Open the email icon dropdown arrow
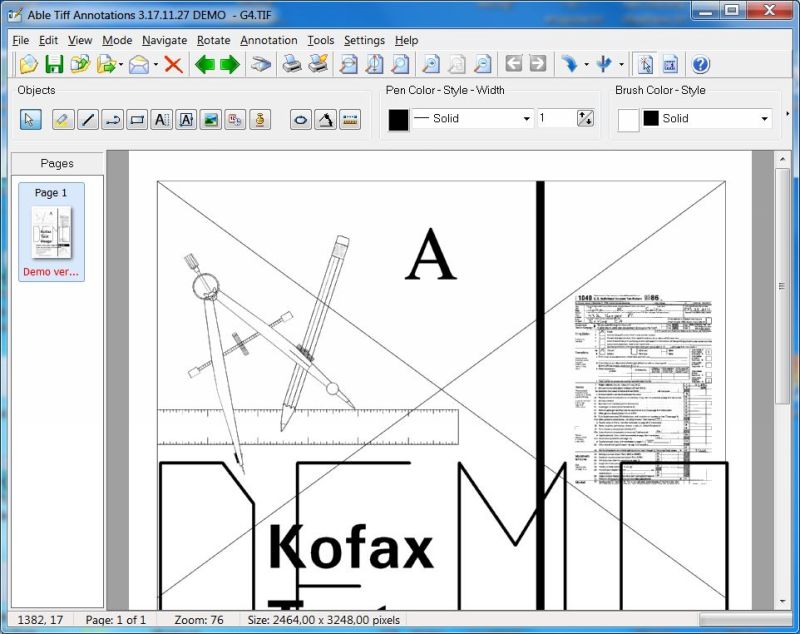Image resolution: width=800 pixels, height=634 pixels. (155, 65)
